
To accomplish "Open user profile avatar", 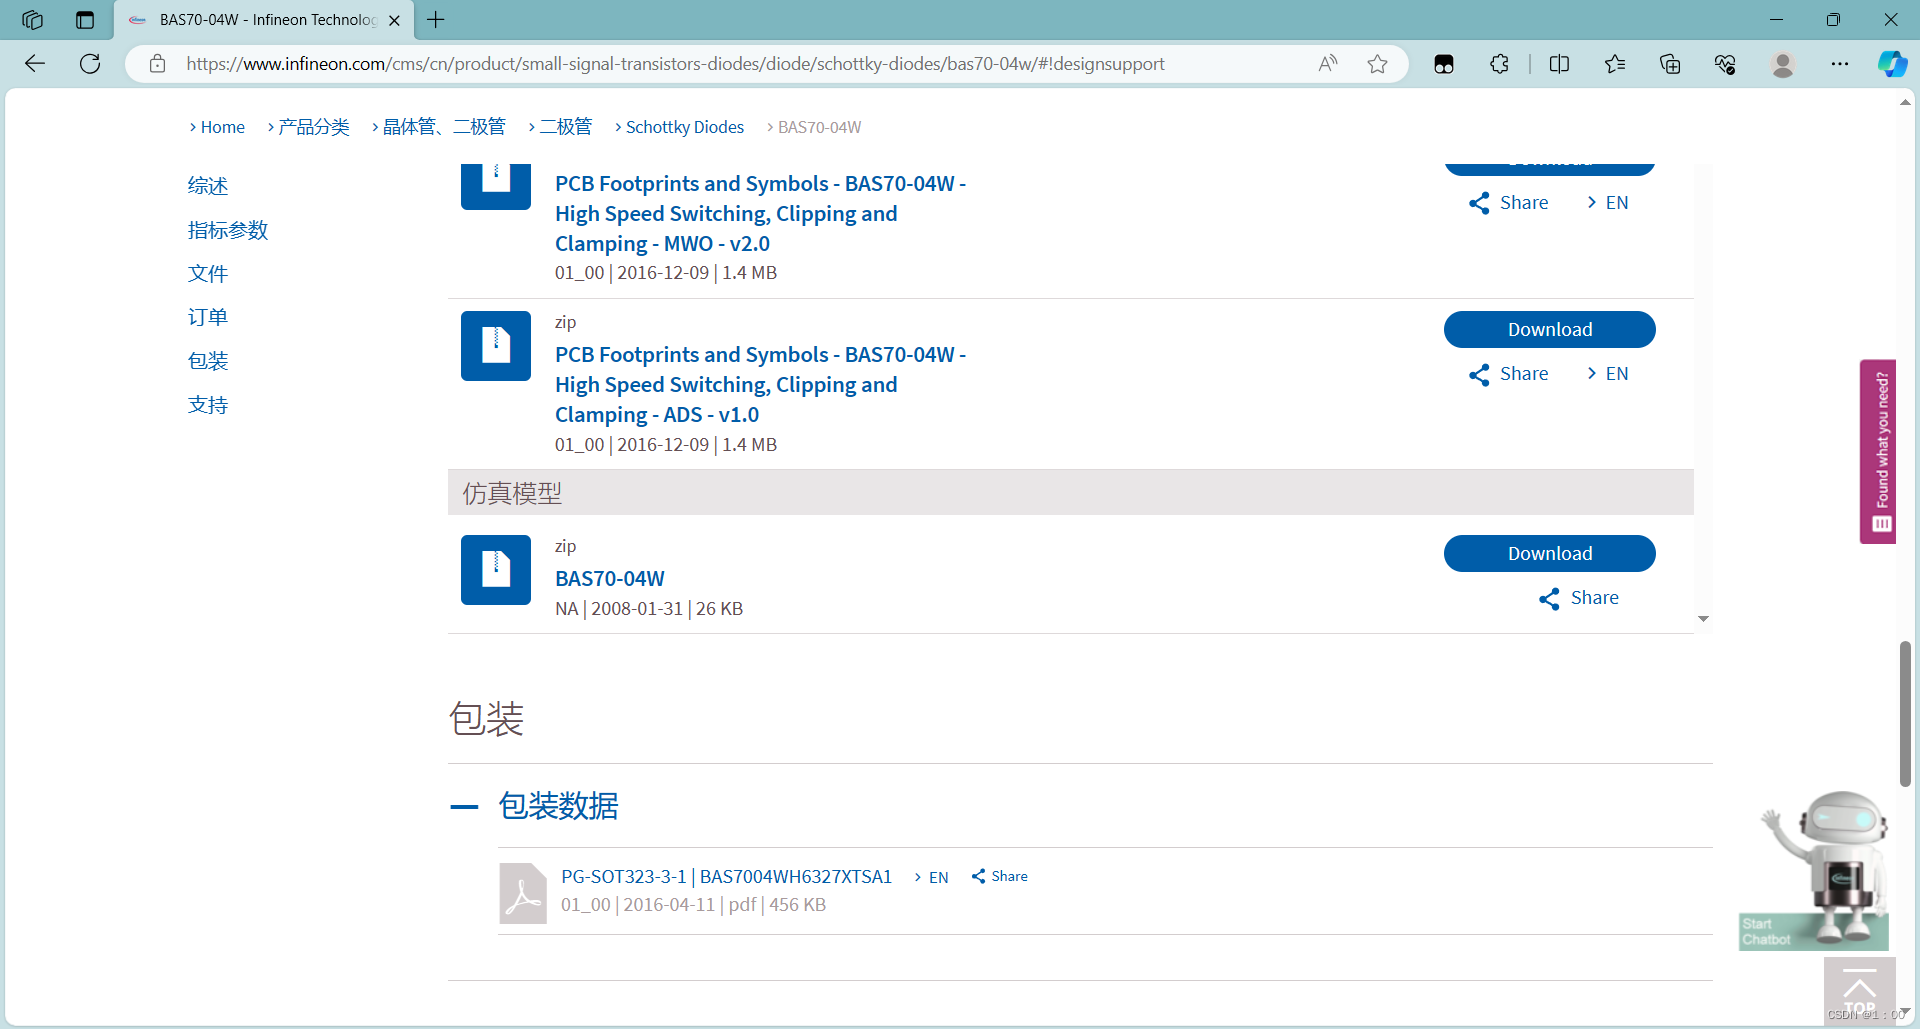I will (x=1782, y=64).
